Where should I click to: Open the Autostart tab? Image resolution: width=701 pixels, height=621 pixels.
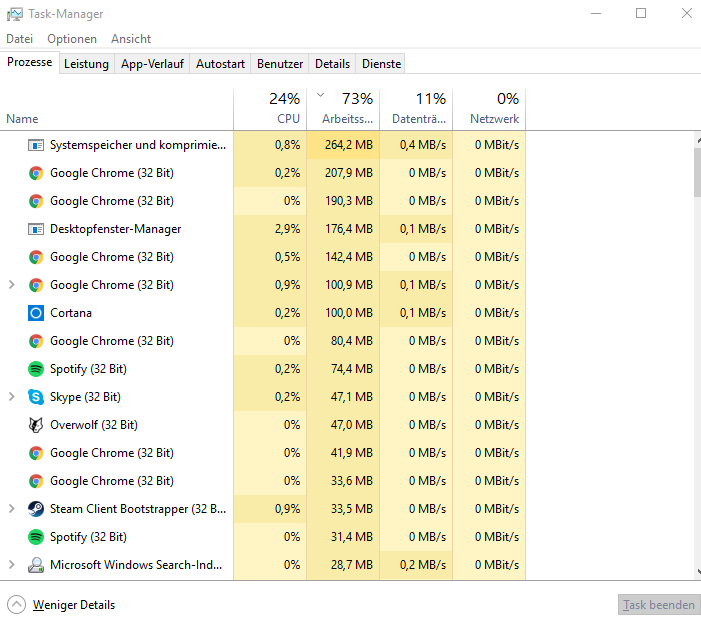pyautogui.click(x=220, y=64)
